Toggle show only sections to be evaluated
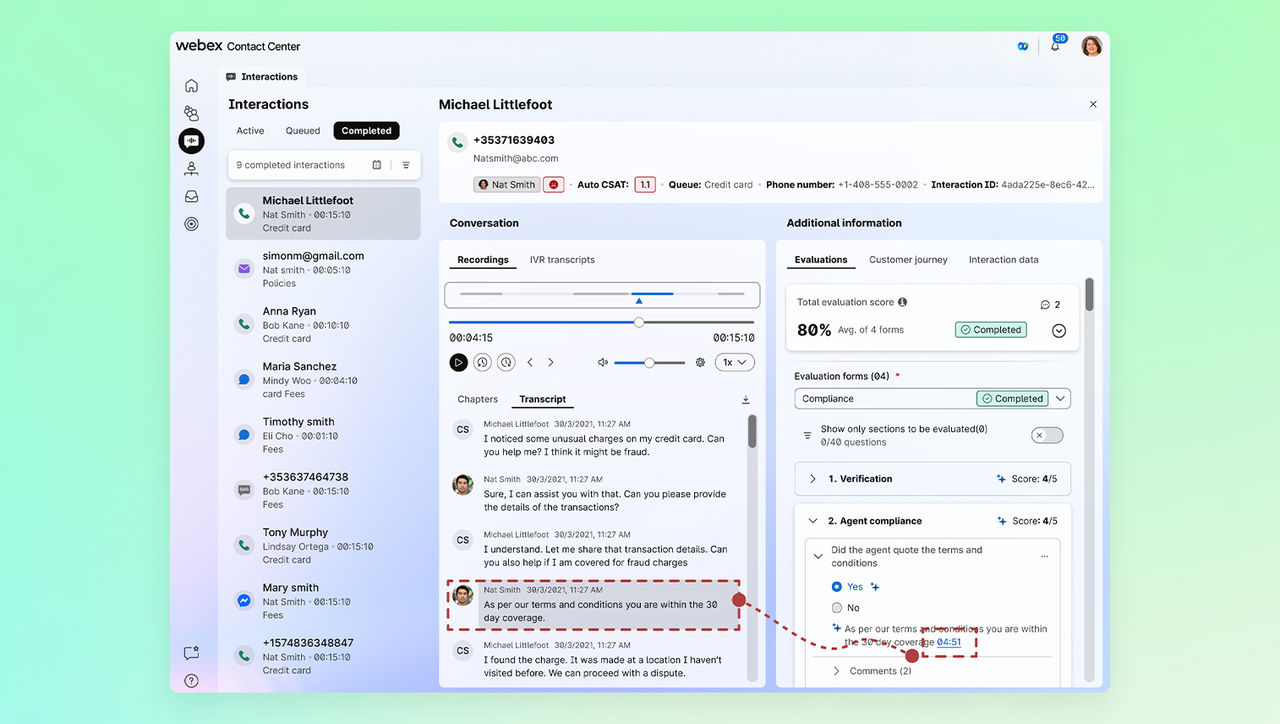The height and width of the screenshot is (724, 1280). pyautogui.click(x=1046, y=435)
